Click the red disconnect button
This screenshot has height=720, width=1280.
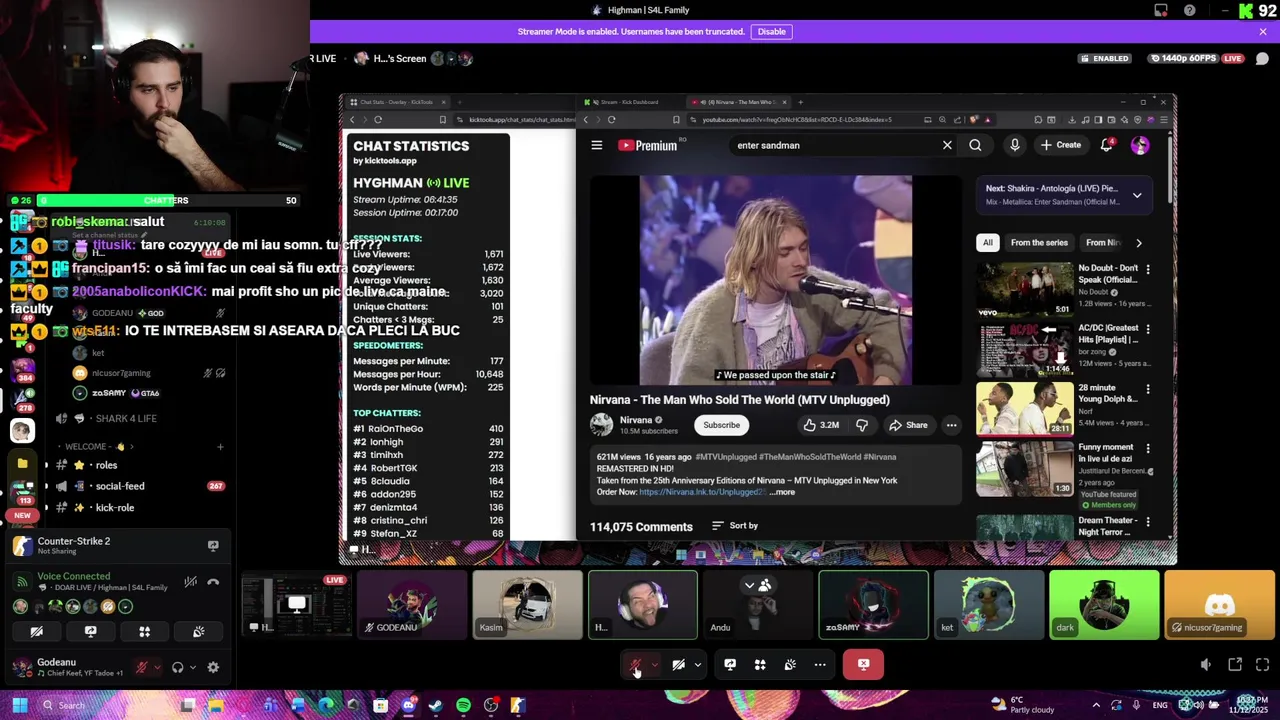tap(863, 664)
